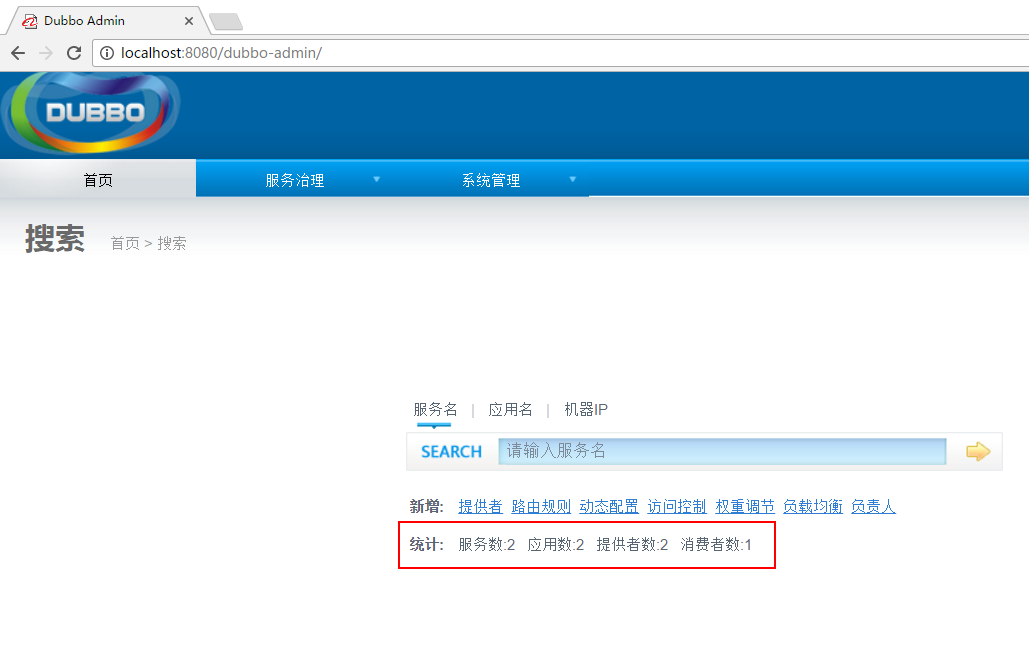Close the Dubbo Admin browser tab
The image size is (1029, 662).
pyautogui.click(x=188, y=21)
